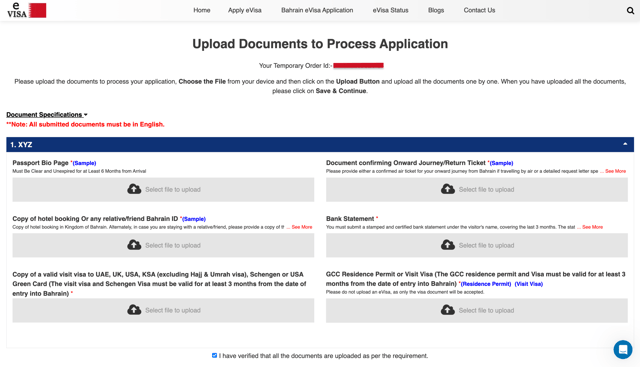The height and width of the screenshot is (367, 640).
Task: Open Bahrain eVisa Application page
Action: pyautogui.click(x=317, y=10)
